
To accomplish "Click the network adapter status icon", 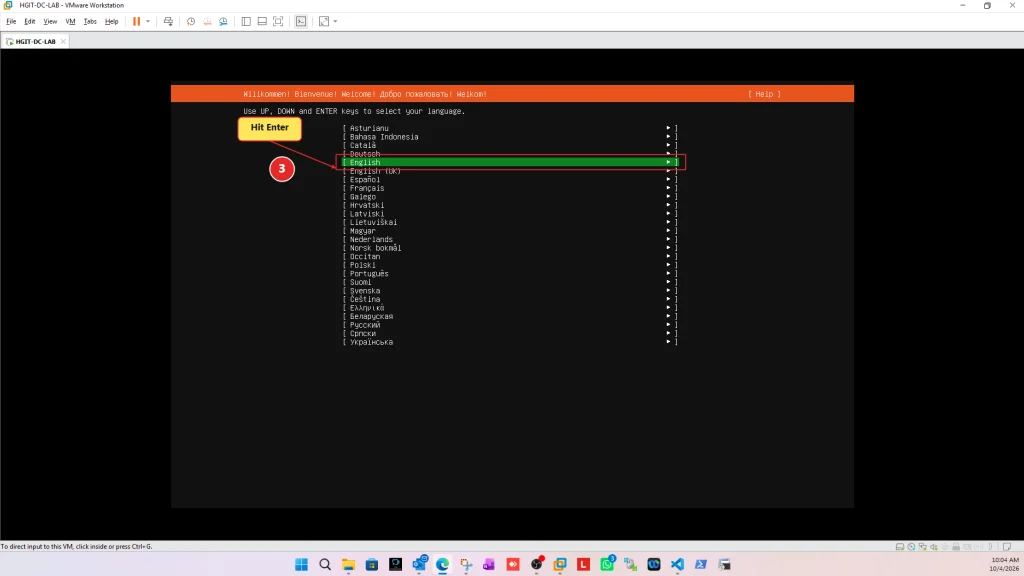I will 923,547.
